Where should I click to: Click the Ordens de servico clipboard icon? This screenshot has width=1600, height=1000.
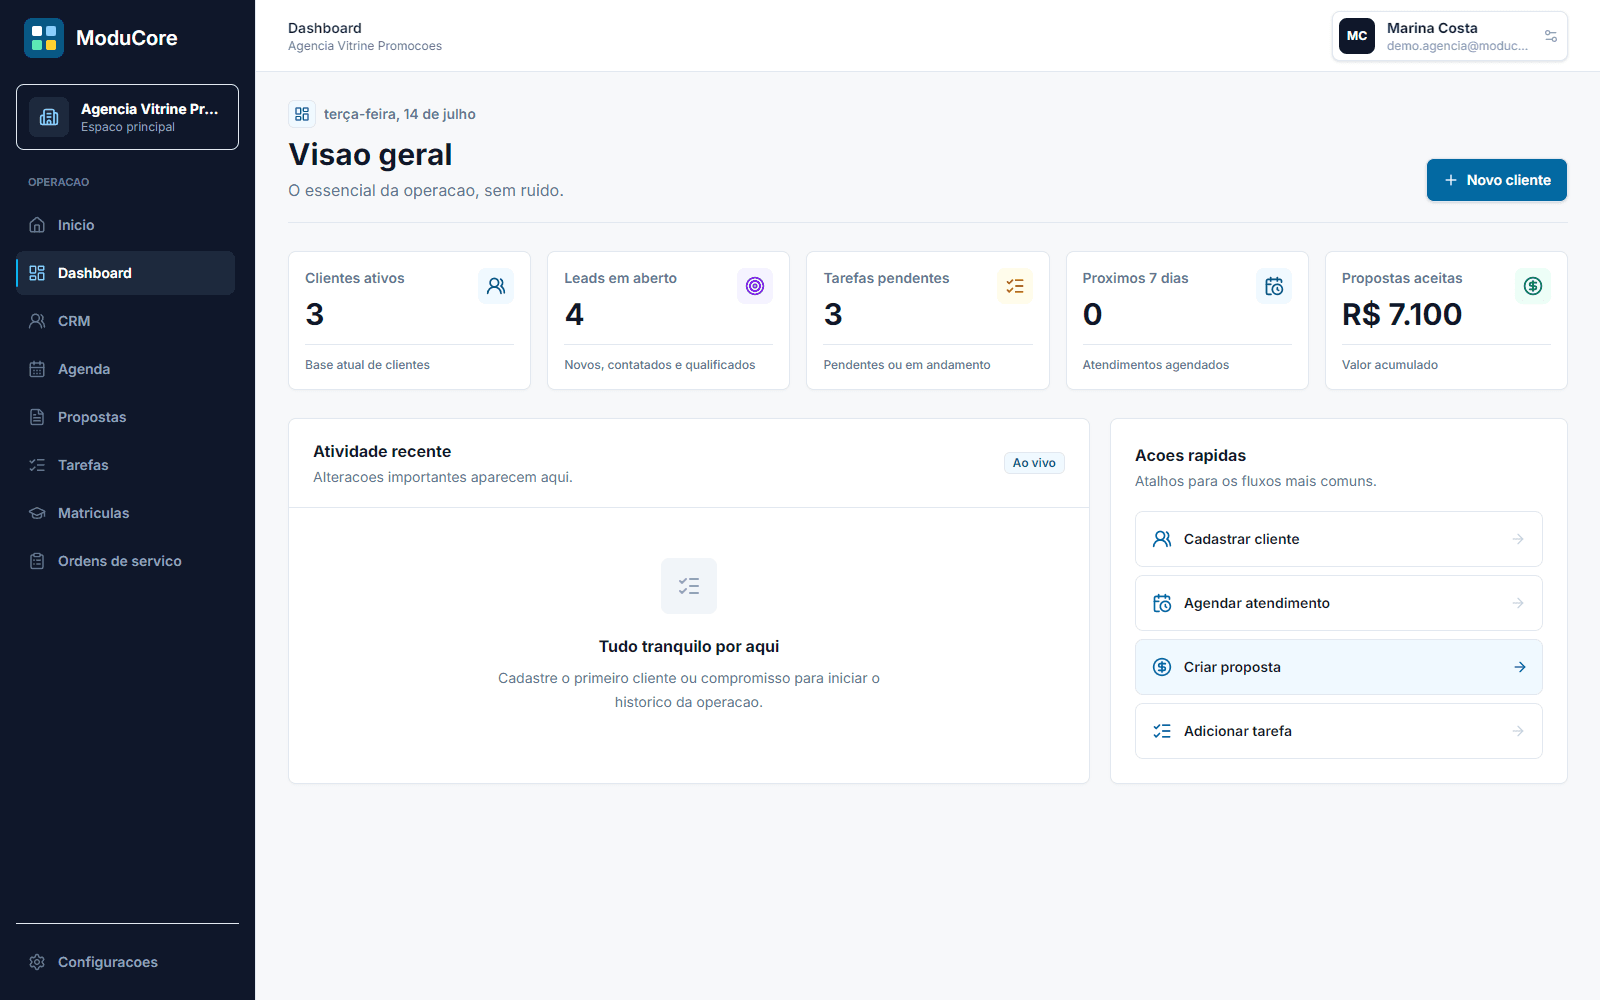pyautogui.click(x=37, y=561)
